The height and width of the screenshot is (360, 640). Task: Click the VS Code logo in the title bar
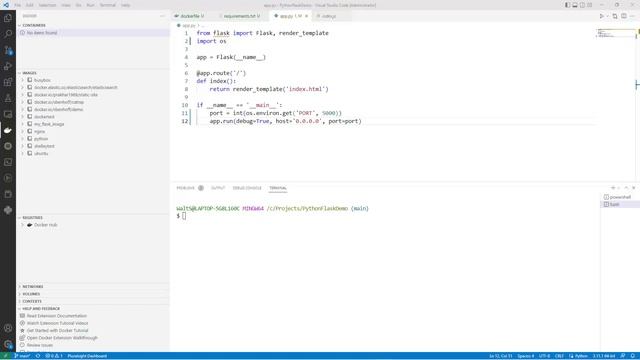pyautogui.click(x=6, y=5)
